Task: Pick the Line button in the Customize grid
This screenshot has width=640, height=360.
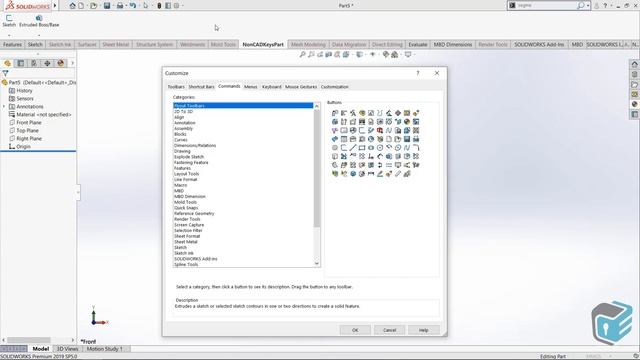Action: point(353,148)
